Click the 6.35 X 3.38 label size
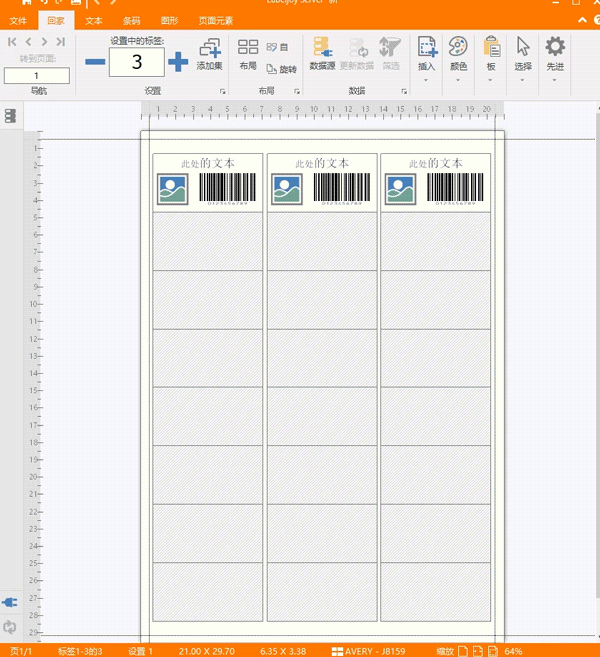Image resolution: width=600 pixels, height=657 pixels. (283, 651)
